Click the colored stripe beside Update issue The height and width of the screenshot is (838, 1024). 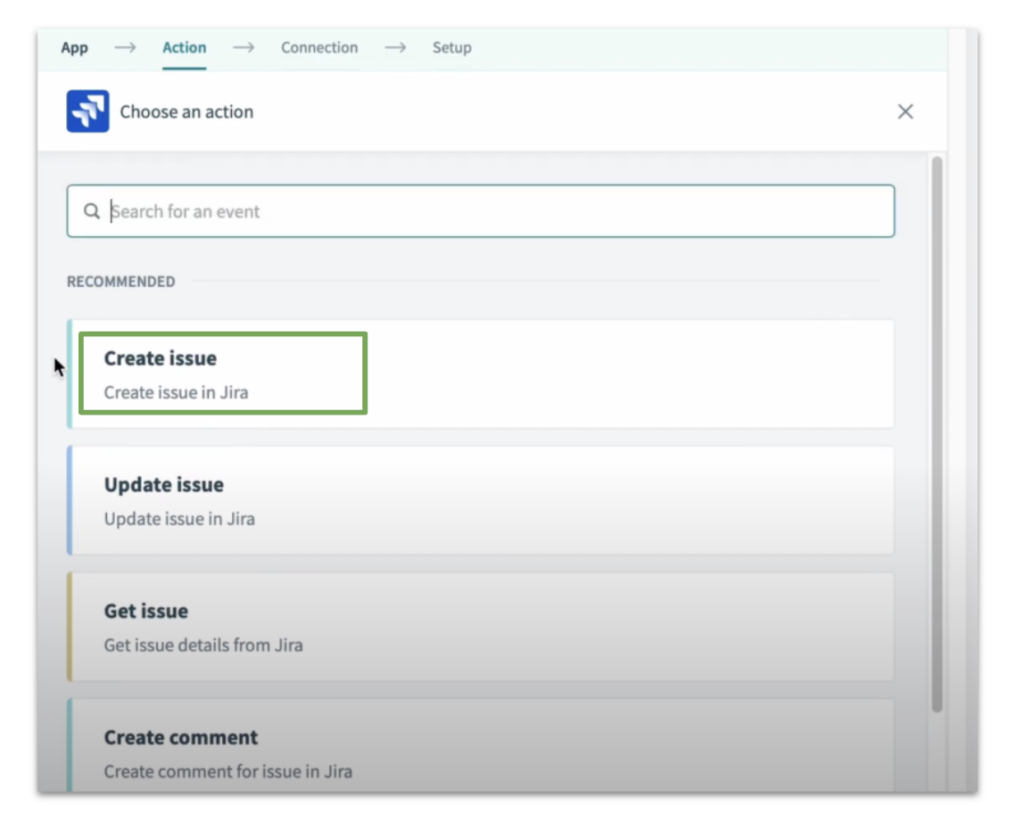(70, 500)
